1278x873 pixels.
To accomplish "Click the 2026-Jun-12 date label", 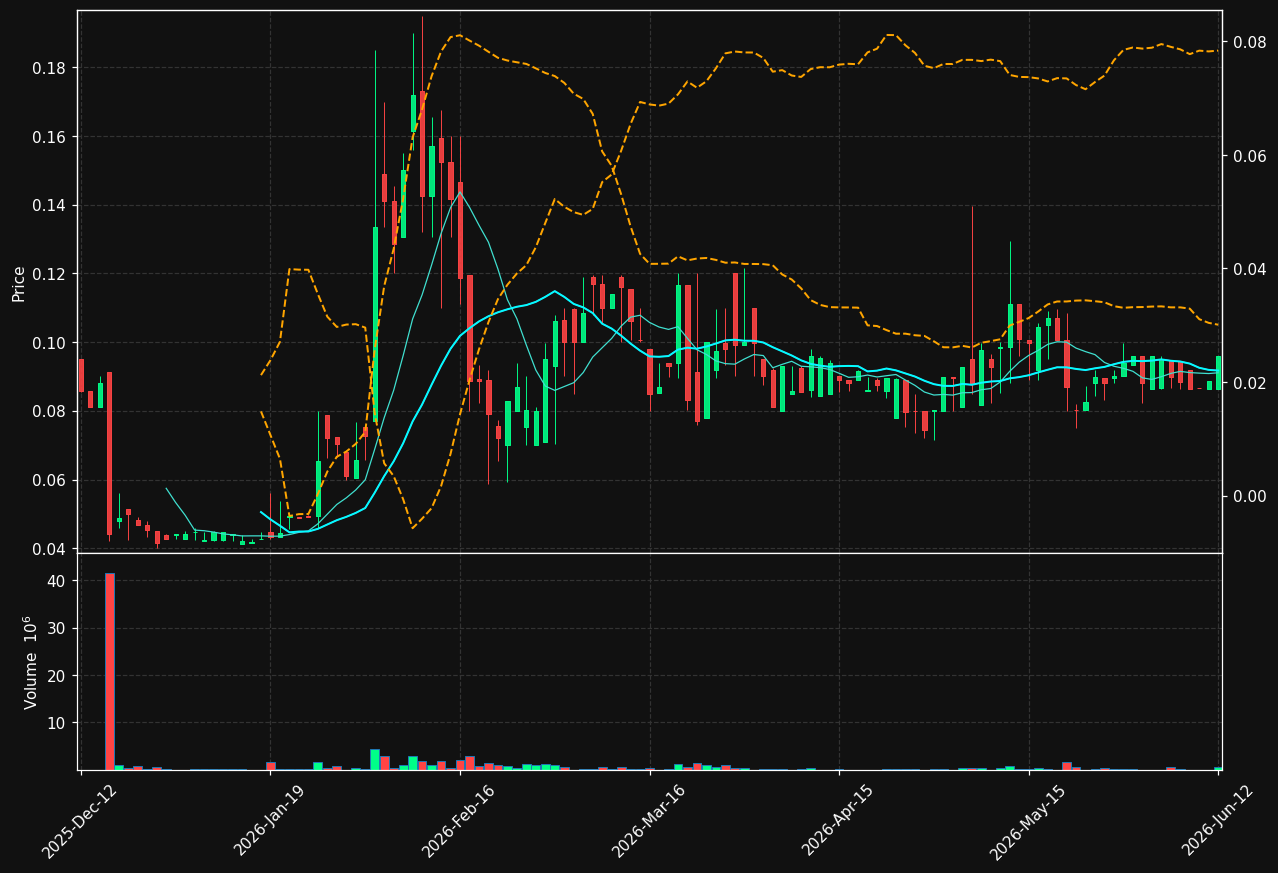I will 1218,821.
